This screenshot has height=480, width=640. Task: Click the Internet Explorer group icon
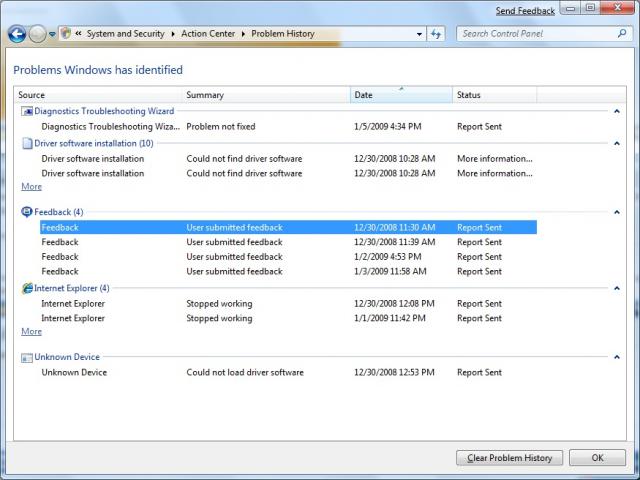point(27,288)
